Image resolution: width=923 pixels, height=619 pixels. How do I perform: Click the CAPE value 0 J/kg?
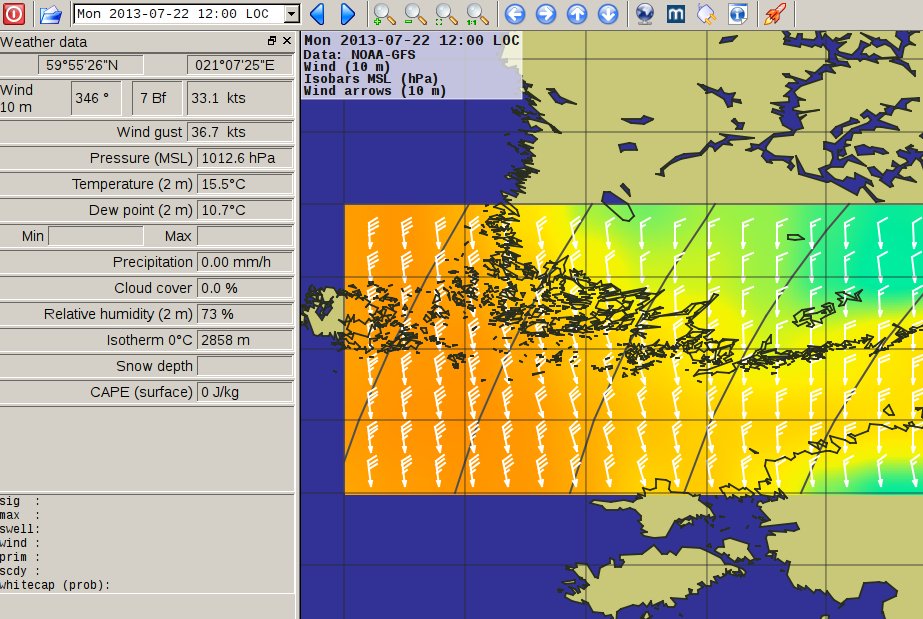pyautogui.click(x=245, y=392)
